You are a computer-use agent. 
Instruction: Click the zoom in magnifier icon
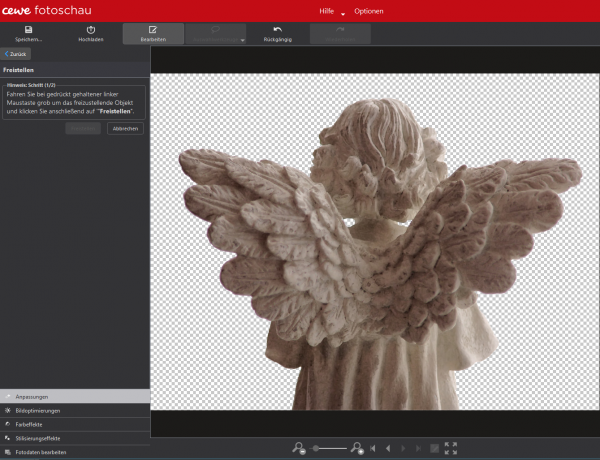click(x=359, y=449)
